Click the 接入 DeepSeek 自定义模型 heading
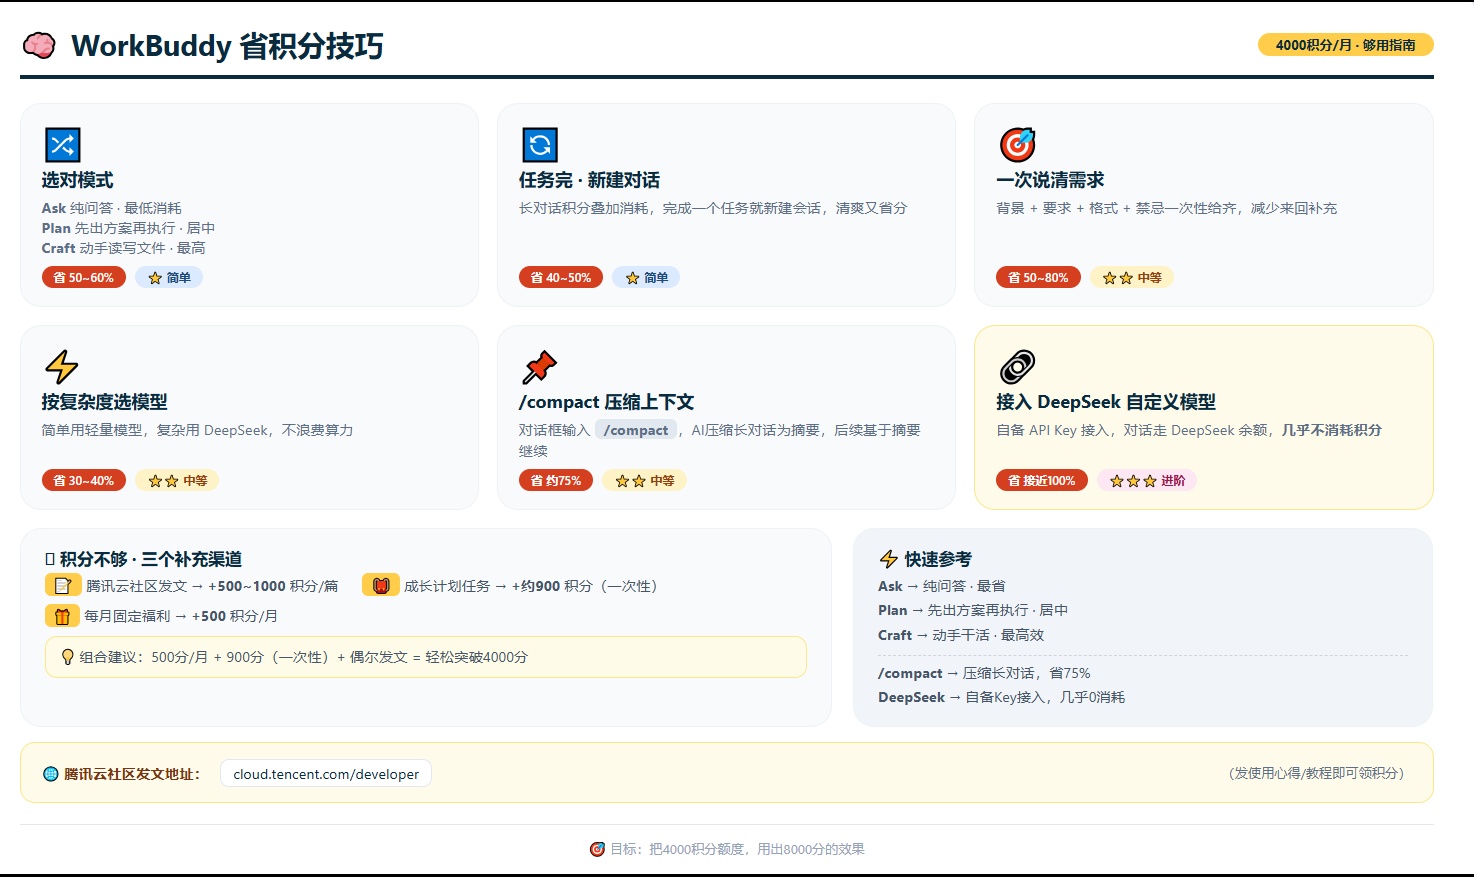The image size is (1474, 877). pyautogui.click(x=1106, y=402)
